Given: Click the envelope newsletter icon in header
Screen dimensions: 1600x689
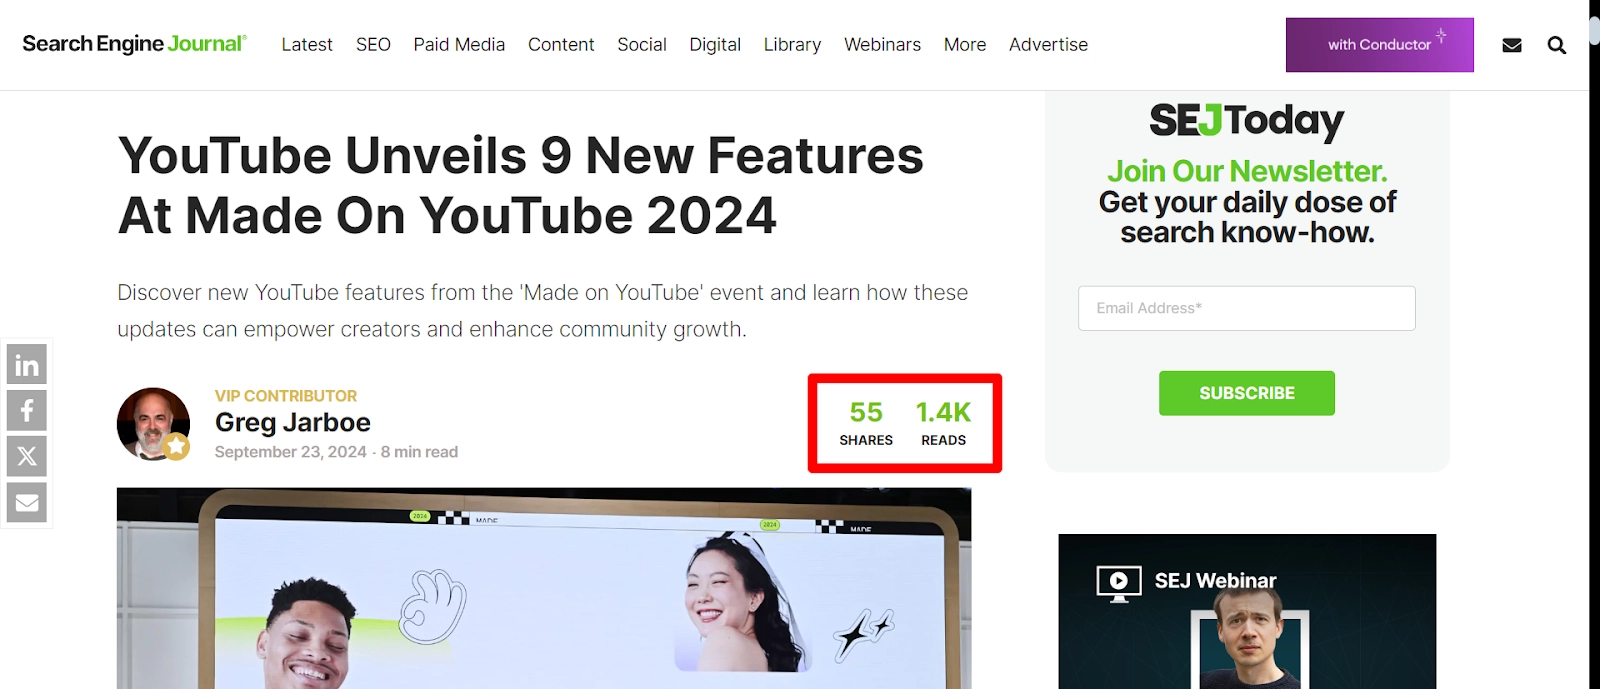Looking at the screenshot, I should (x=1511, y=45).
